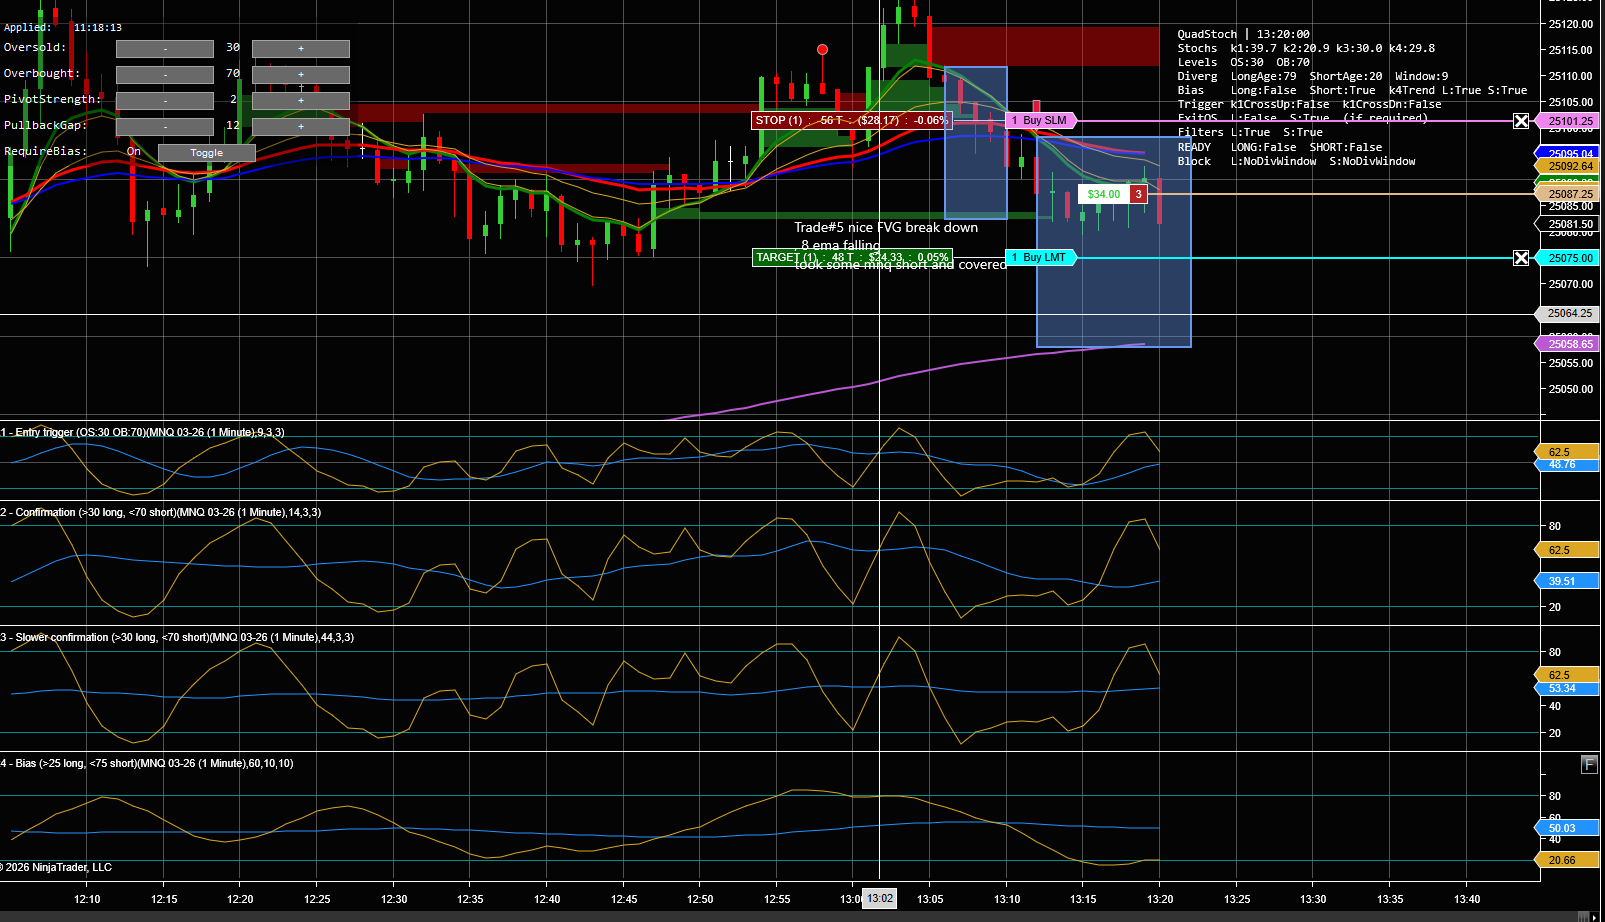Select the green TARGET (1) order label

pos(852,257)
